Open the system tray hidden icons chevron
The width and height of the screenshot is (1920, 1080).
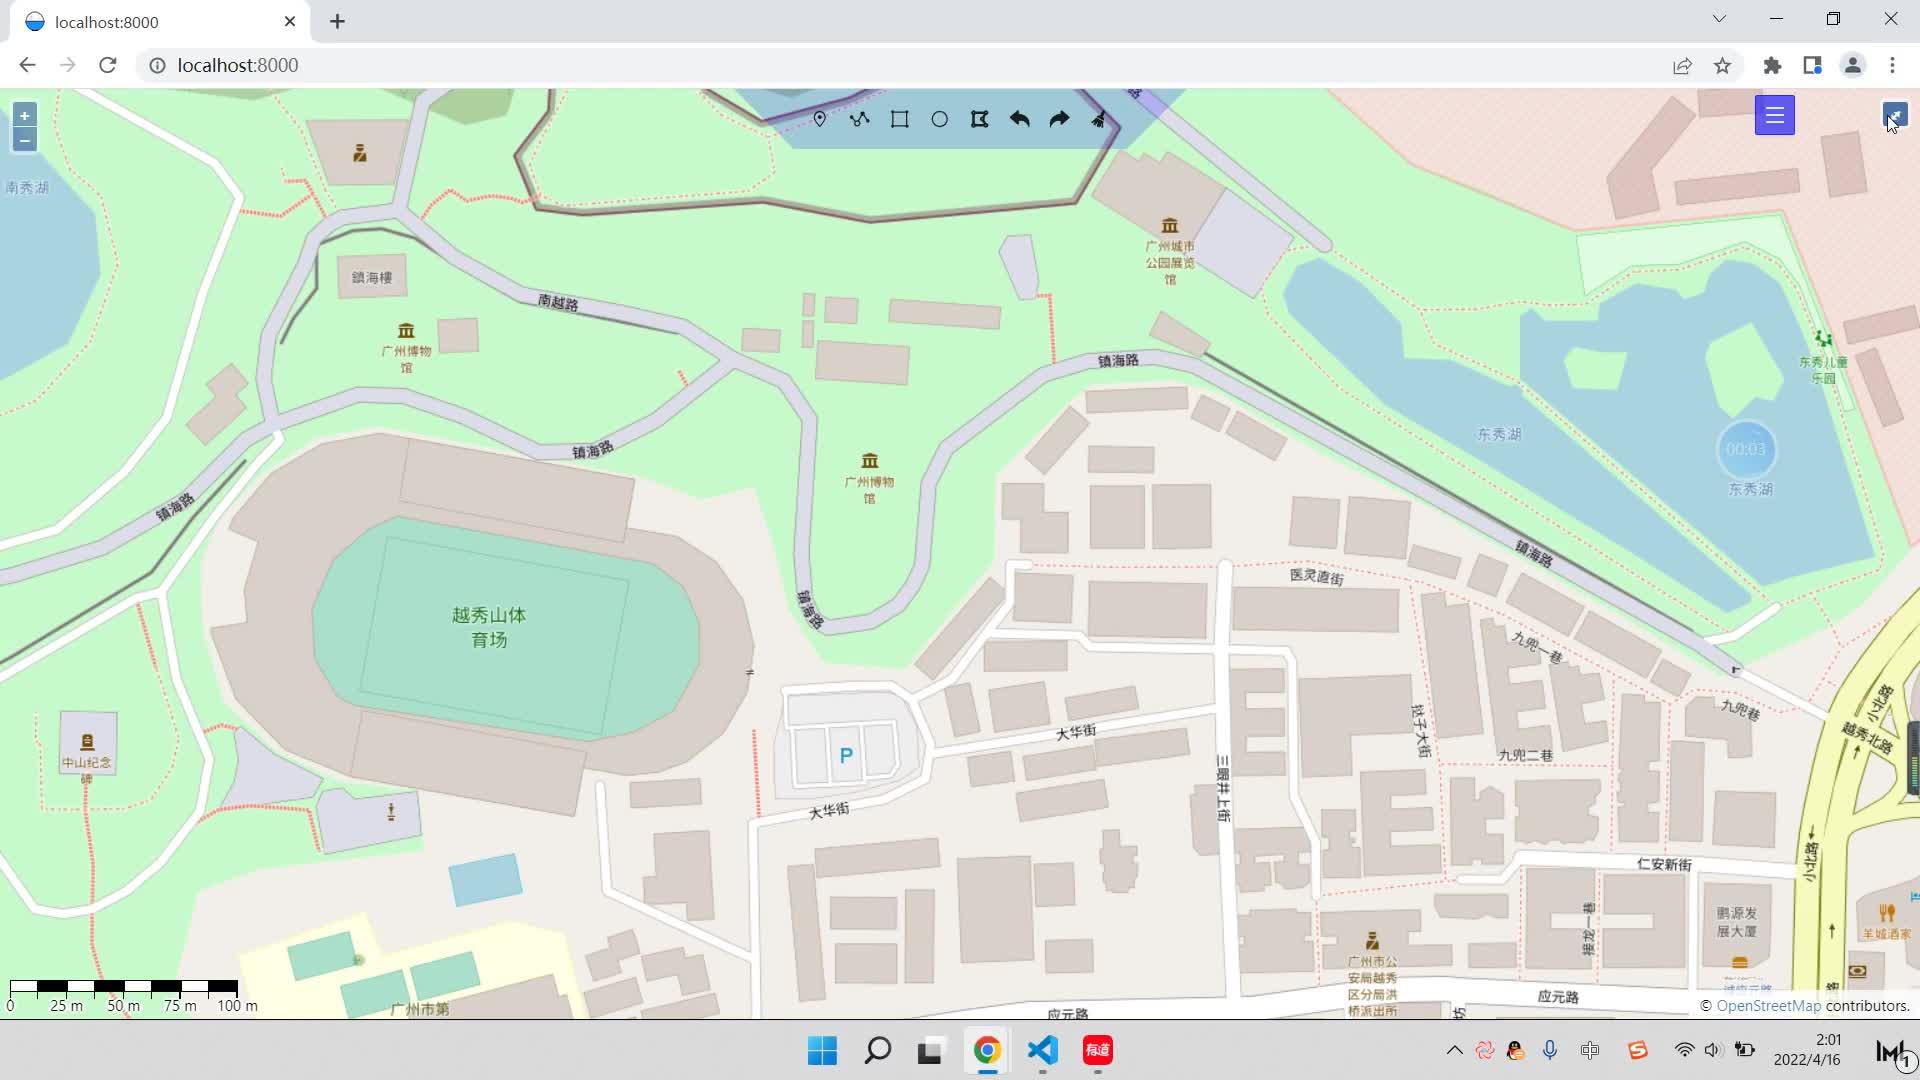point(1453,1050)
